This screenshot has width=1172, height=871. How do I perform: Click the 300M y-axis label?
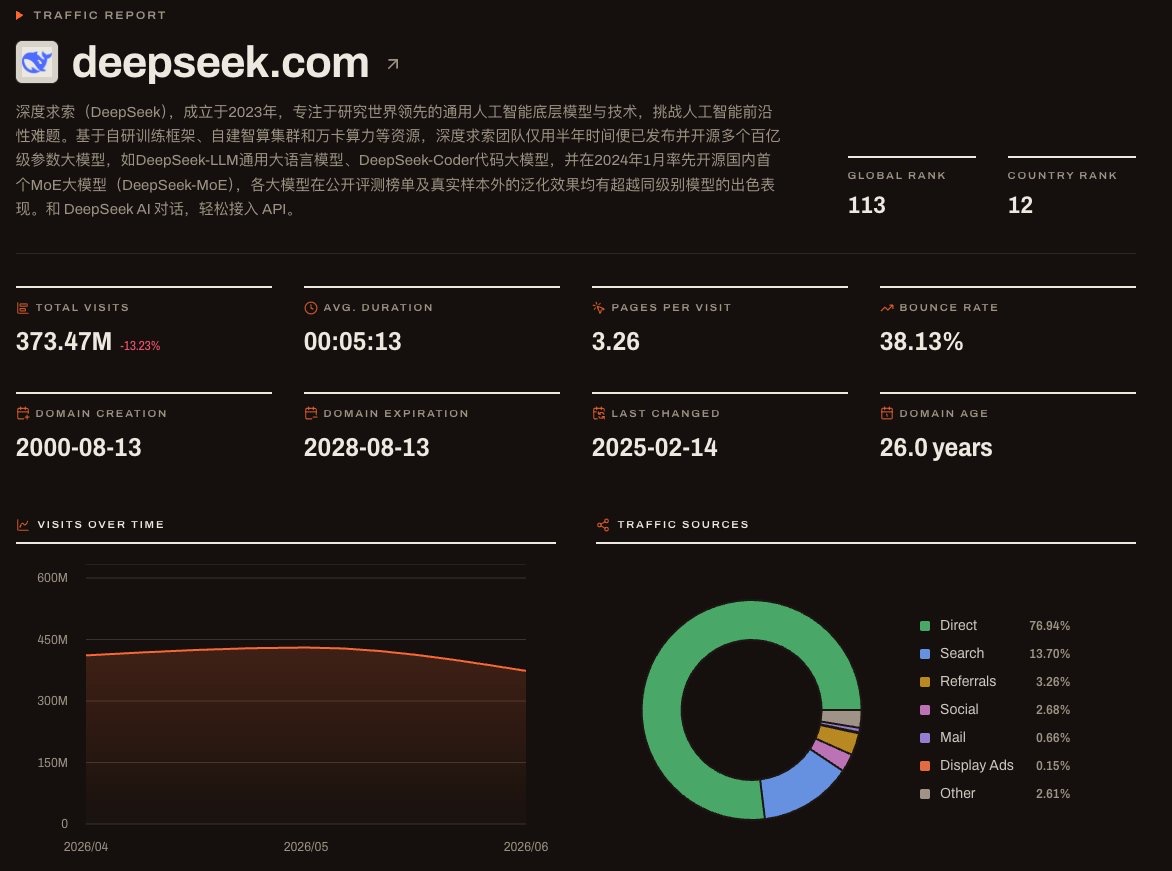click(52, 701)
